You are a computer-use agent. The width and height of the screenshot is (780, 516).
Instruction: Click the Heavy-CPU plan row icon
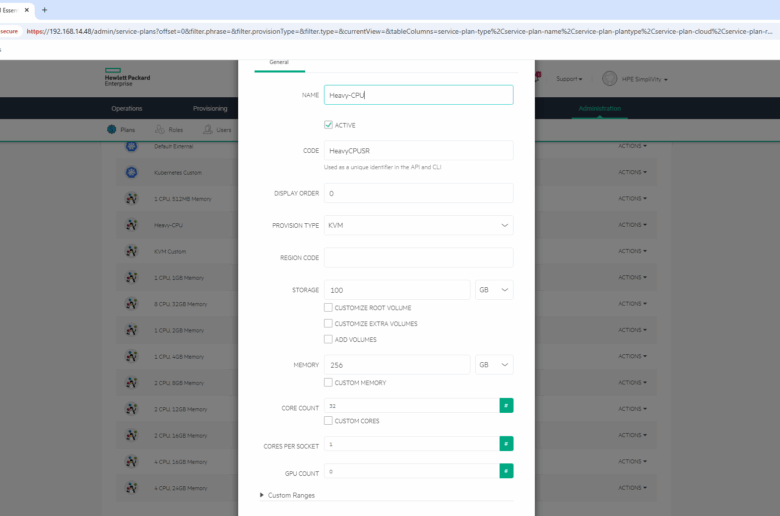point(131,225)
